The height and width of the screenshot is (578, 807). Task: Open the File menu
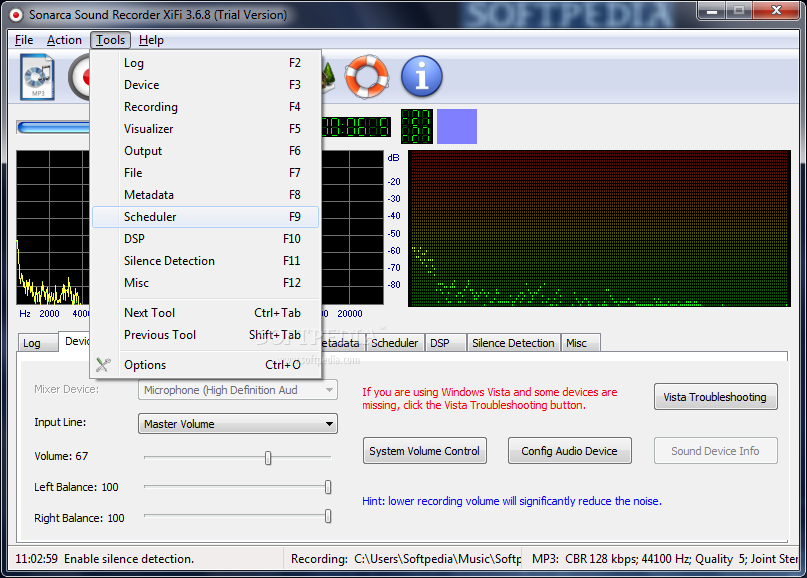click(24, 40)
